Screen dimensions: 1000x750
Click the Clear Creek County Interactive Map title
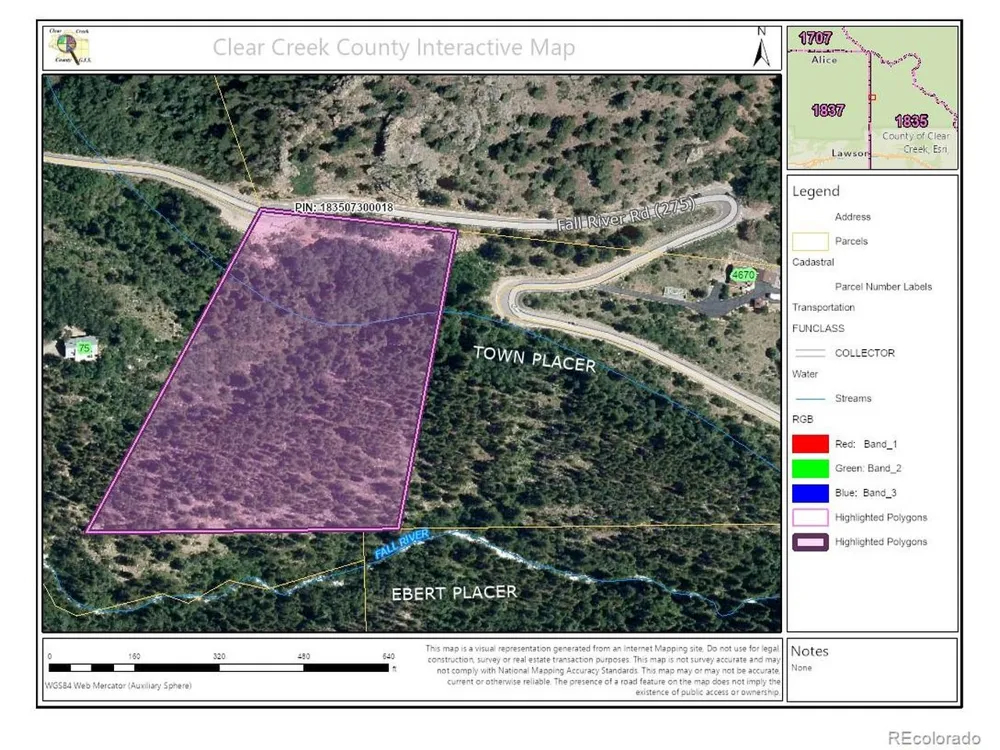coord(393,47)
